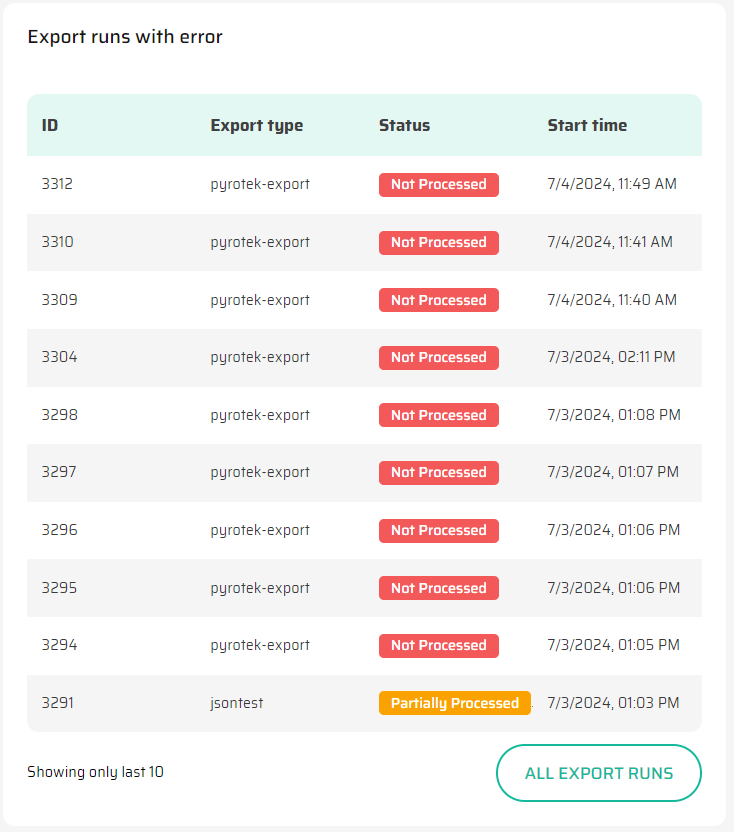Viewport: 734px width, 832px height.
Task: Click the ID column header
Action: click(50, 126)
